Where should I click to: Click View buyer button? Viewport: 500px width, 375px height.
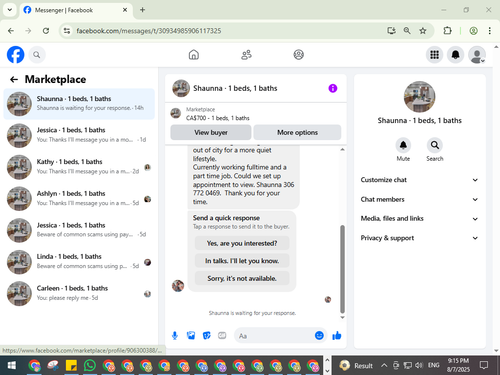point(211,133)
